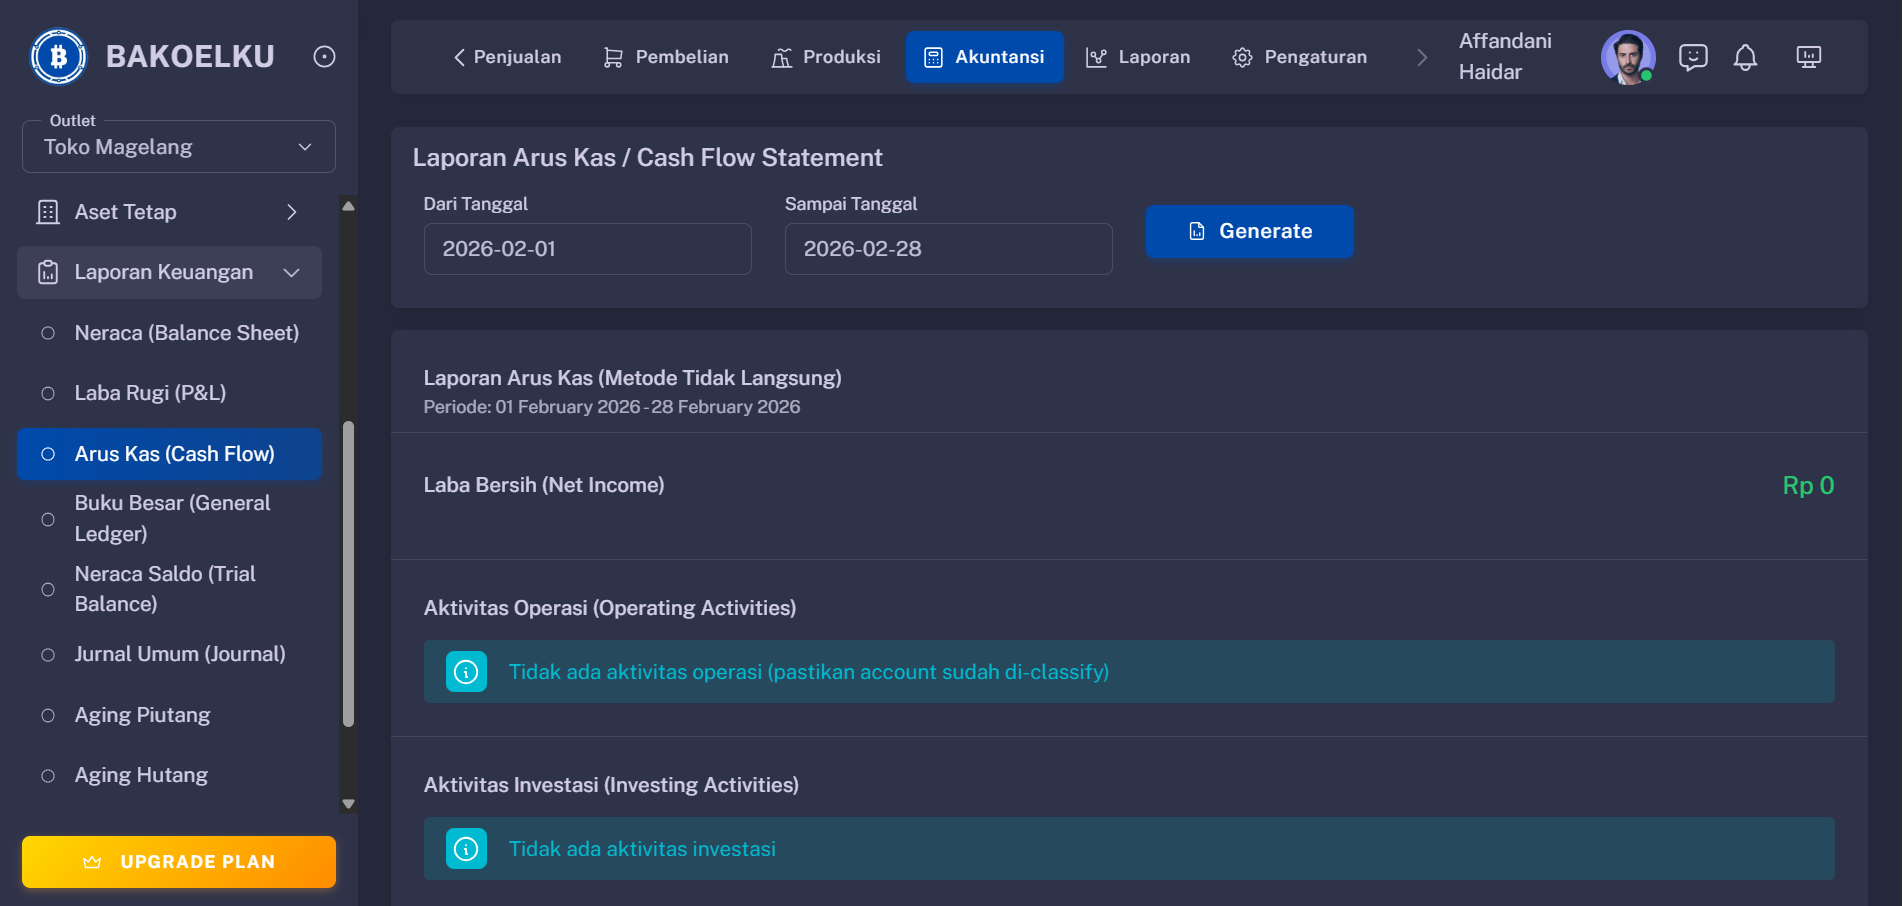Click the chat feedback icon
This screenshot has height=906, width=1902.
pyautogui.click(x=1694, y=57)
